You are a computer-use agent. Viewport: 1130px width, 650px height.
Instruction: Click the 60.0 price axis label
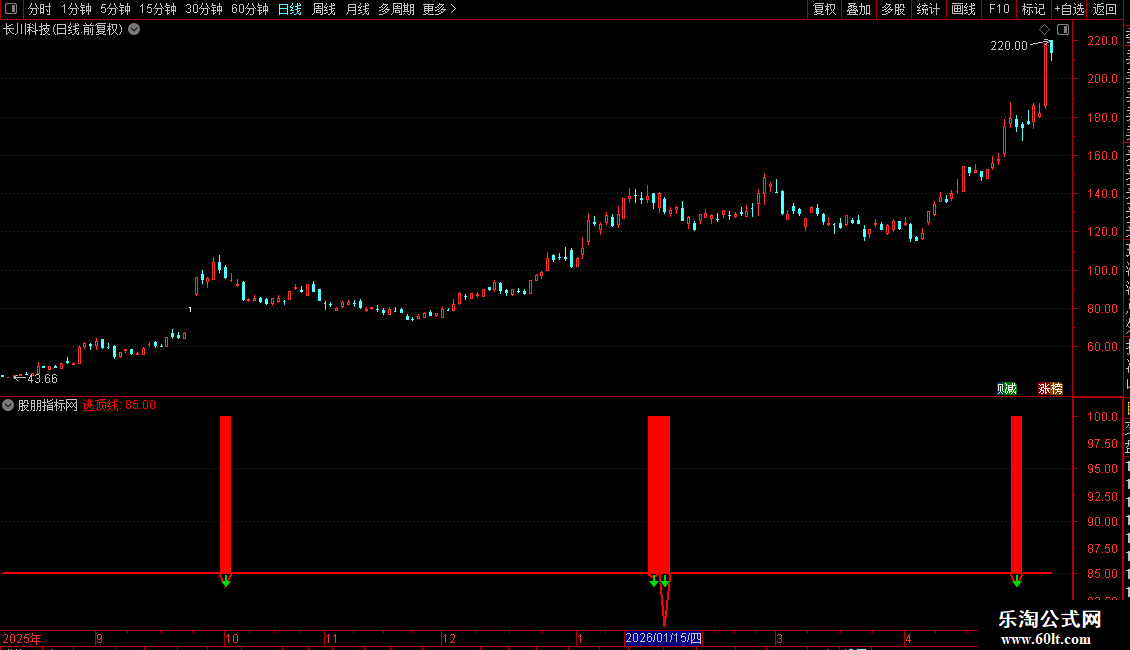pyautogui.click(x=1103, y=347)
